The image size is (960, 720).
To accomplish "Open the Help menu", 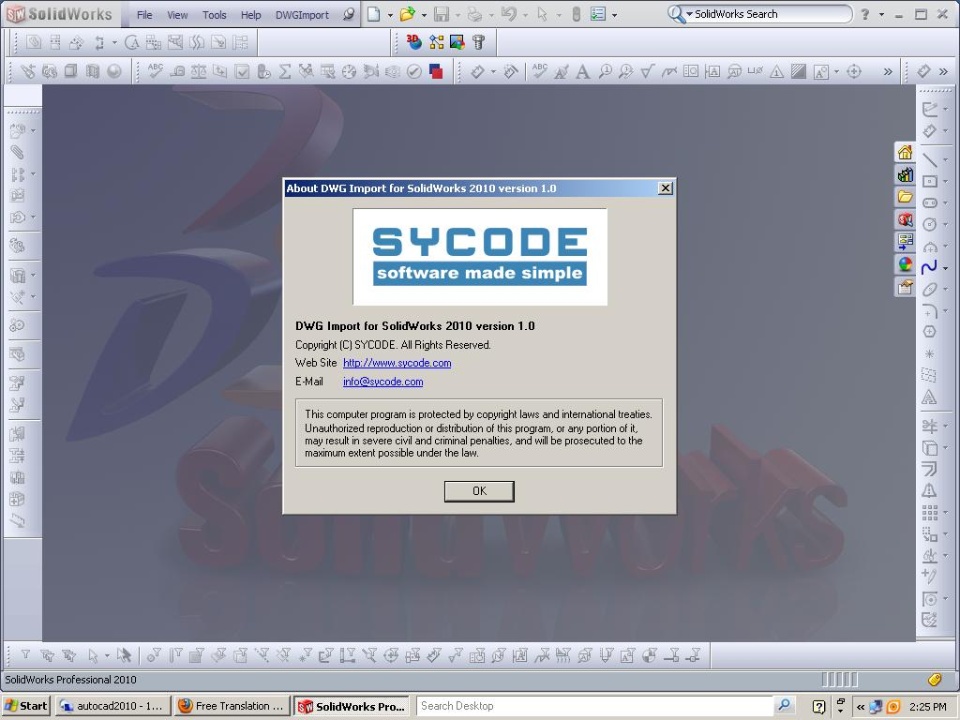I will pos(250,15).
